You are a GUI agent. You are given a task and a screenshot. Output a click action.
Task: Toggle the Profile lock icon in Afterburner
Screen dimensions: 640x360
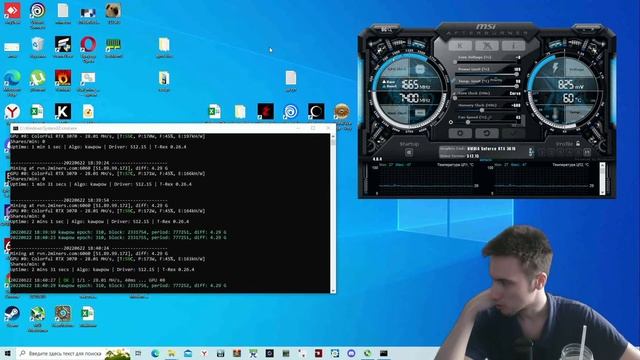click(x=578, y=144)
